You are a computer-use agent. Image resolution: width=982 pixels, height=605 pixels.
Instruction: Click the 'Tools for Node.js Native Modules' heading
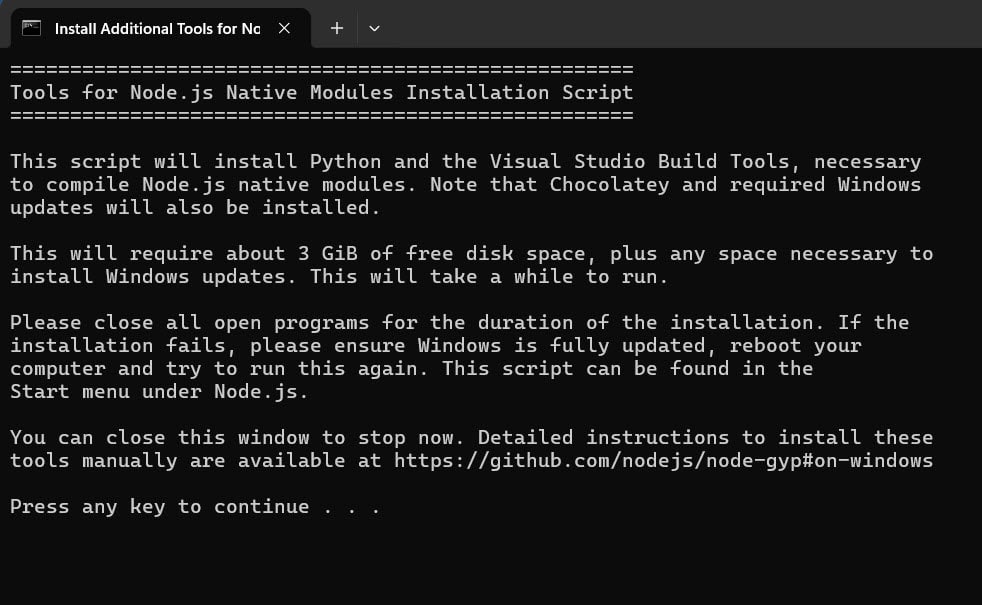pos(202,93)
